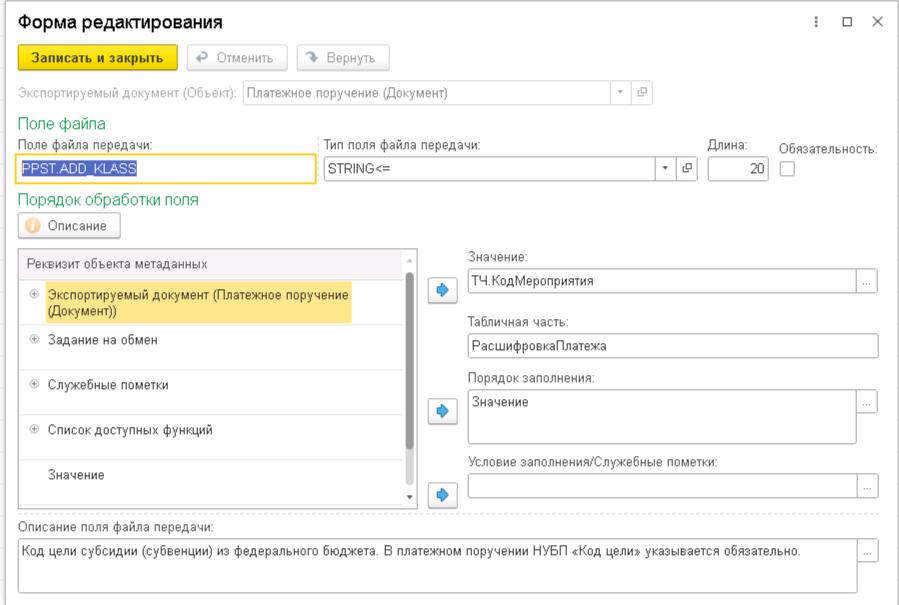This screenshot has width=899, height=605.
Task: Click the Описание button
Action: tap(69, 226)
